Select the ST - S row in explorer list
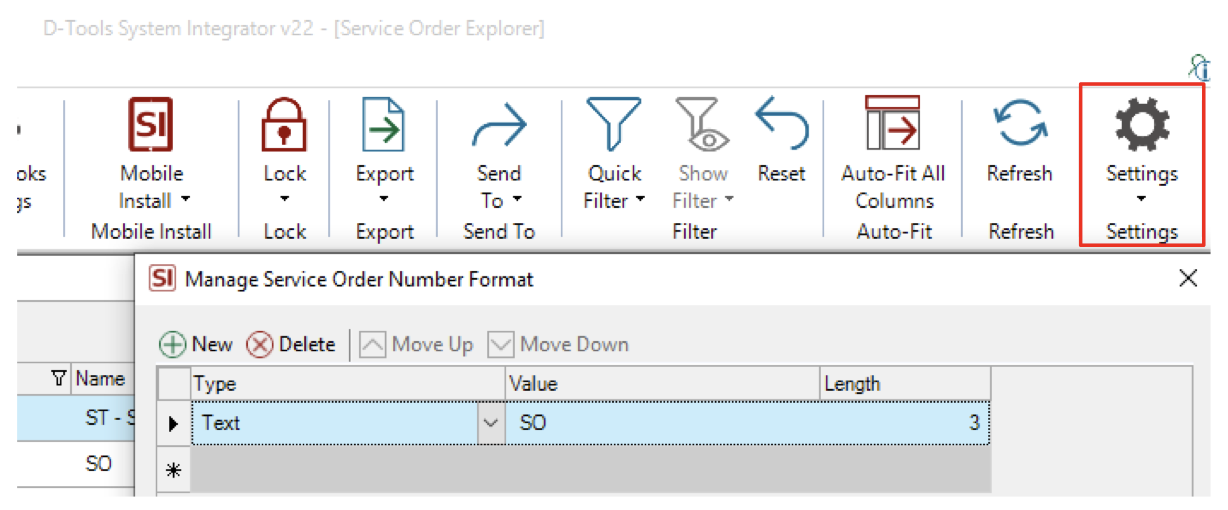Image resolution: width=1228 pixels, height=510 pixels. (x=75, y=419)
